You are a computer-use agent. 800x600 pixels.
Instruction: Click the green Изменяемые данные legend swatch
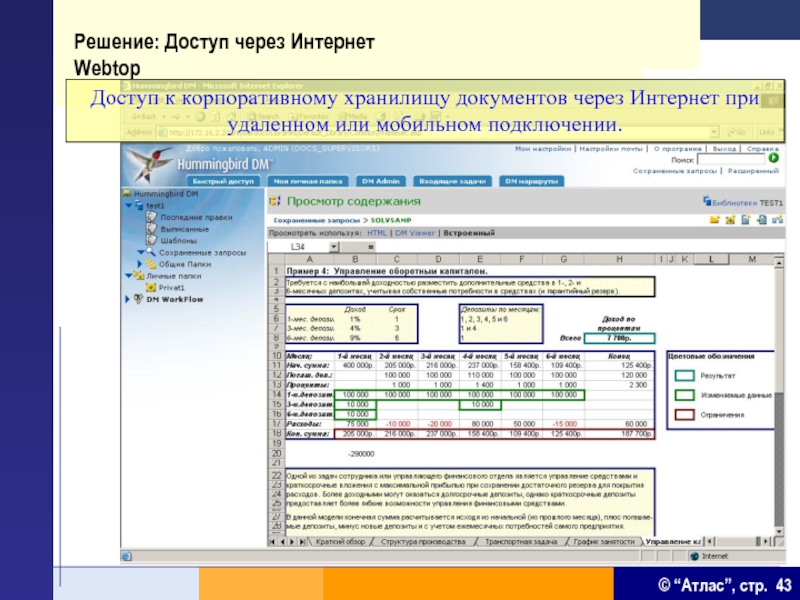coord(684,395)
